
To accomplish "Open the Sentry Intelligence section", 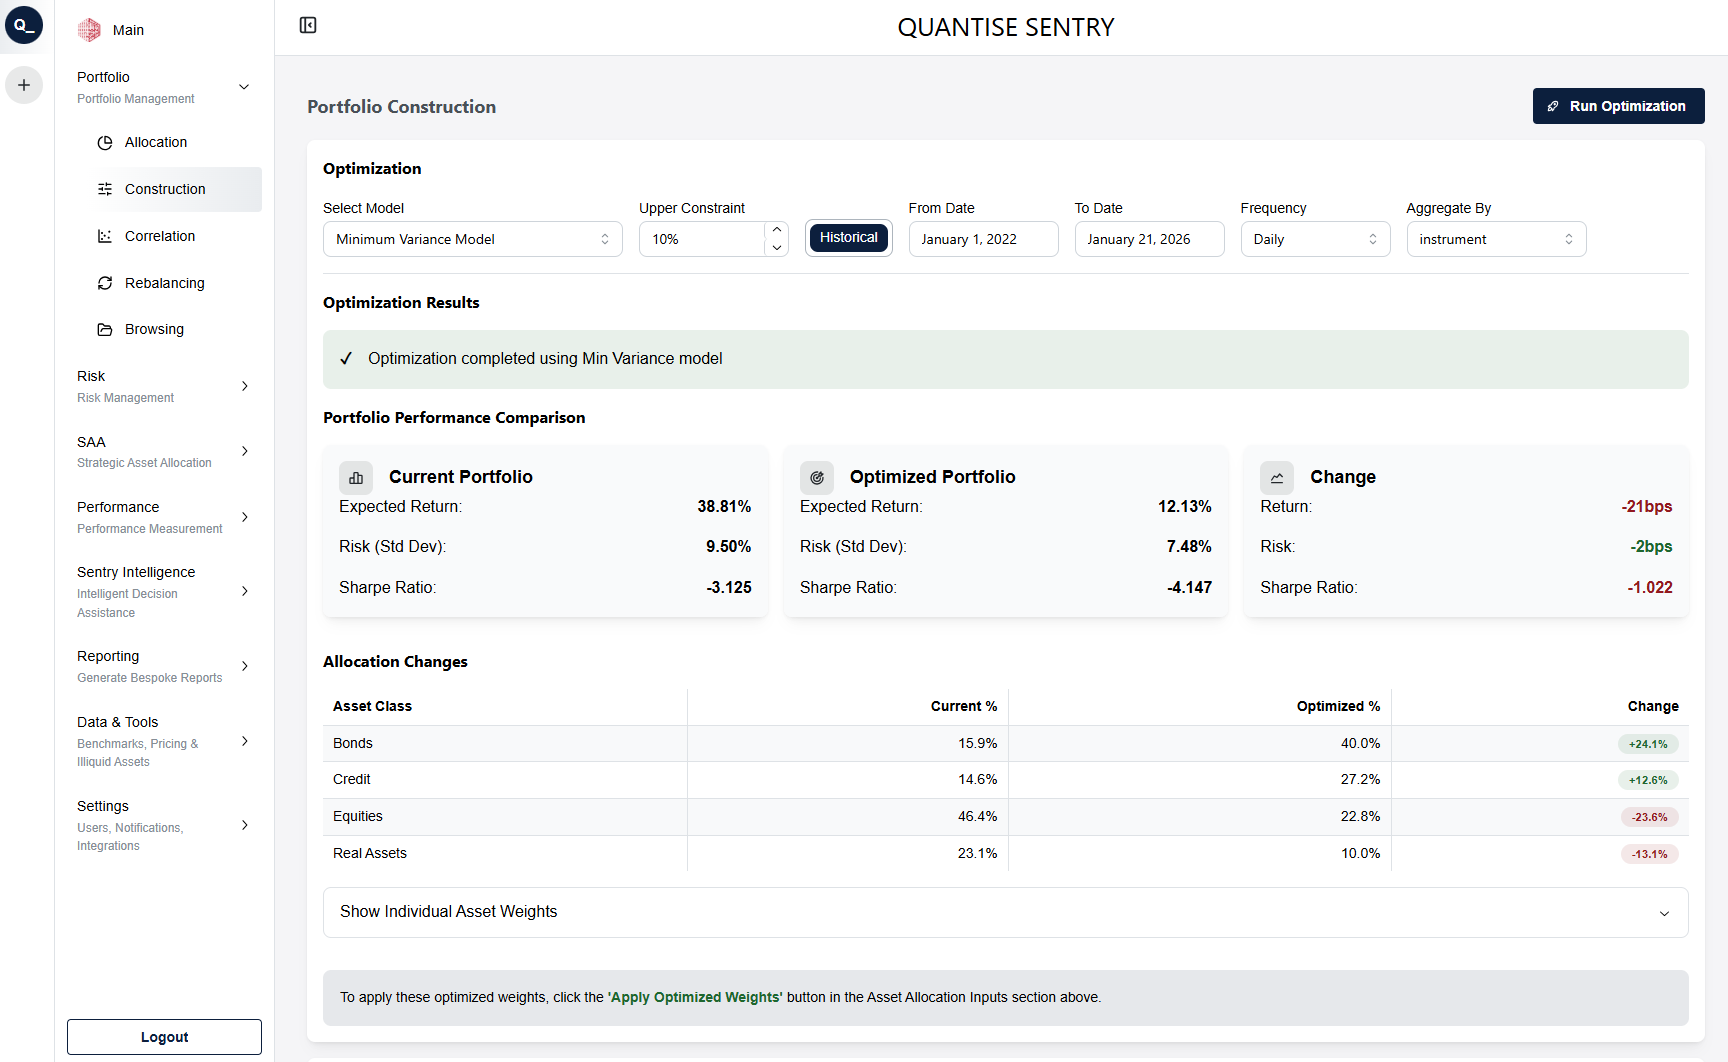I will click(x=244, y=591).
